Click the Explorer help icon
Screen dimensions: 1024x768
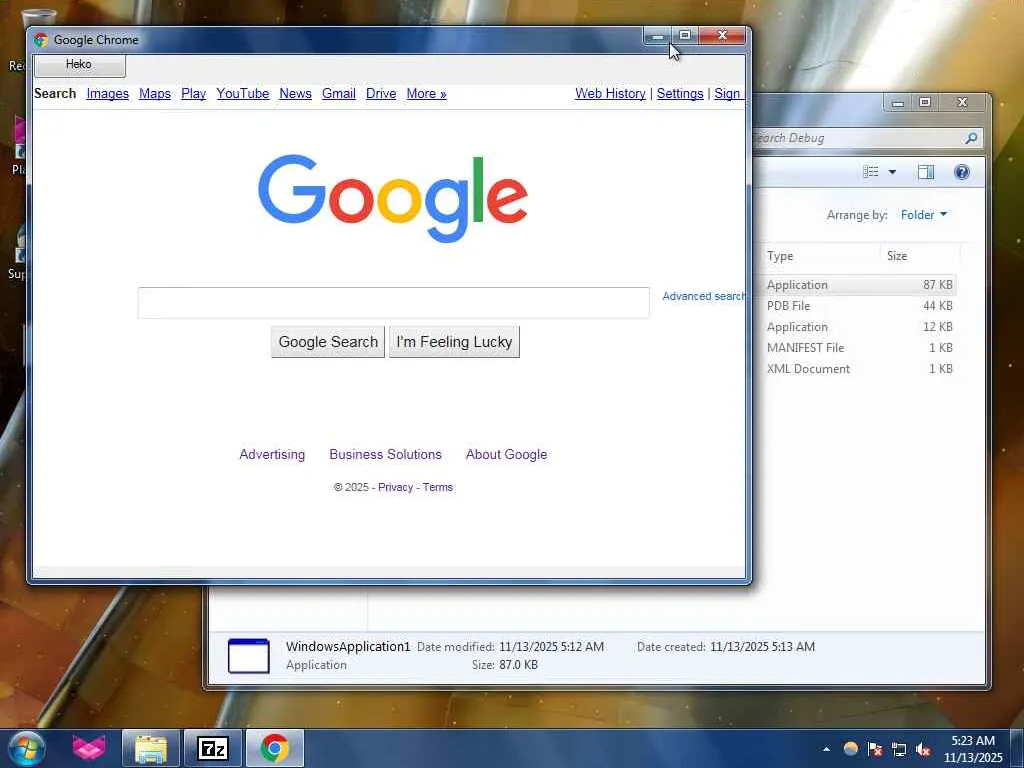tap(961, 172)
